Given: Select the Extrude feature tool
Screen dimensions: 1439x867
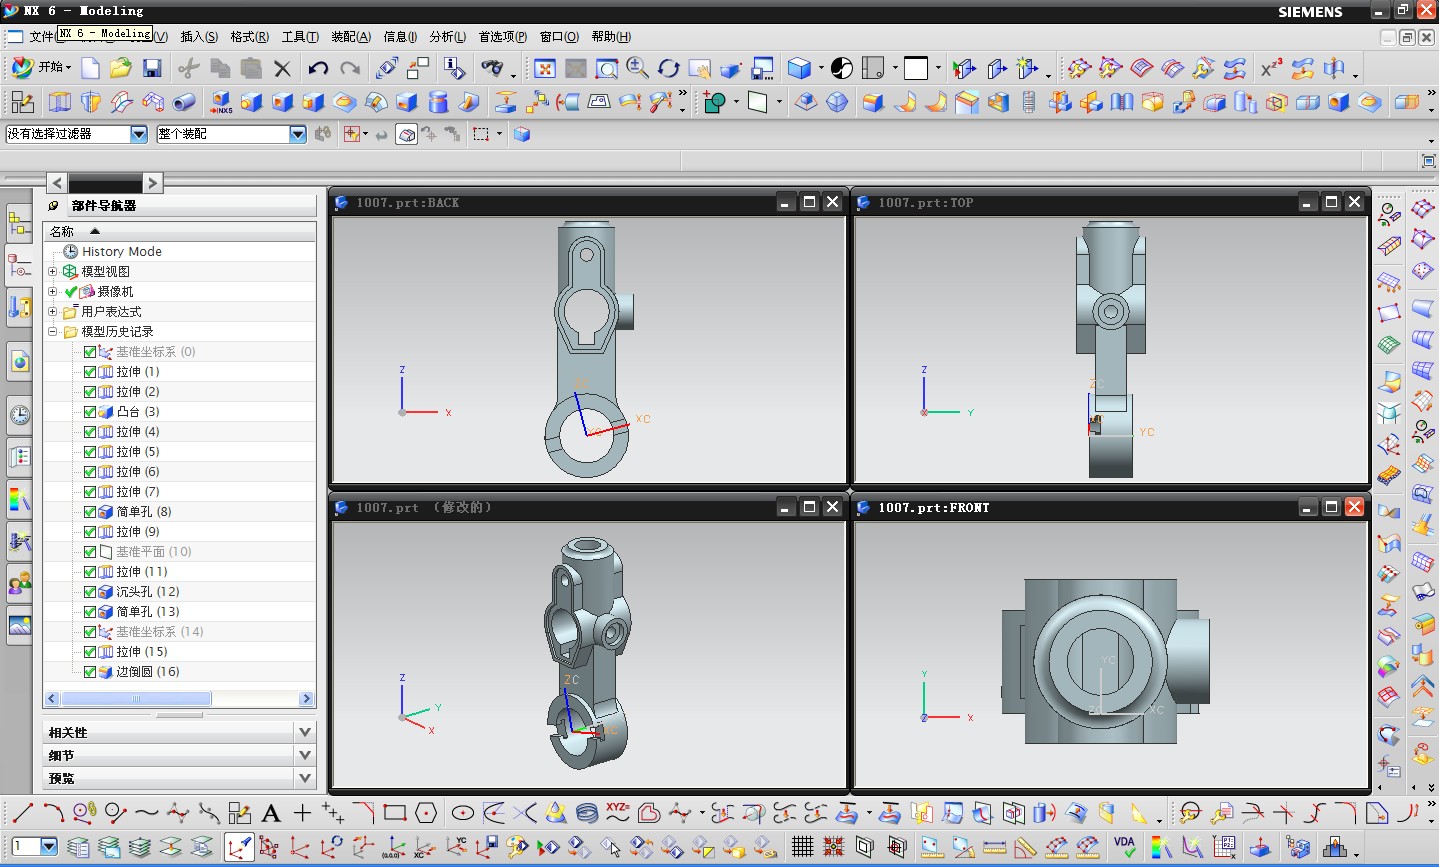Looking at the screenshot, I should [60, 102].
